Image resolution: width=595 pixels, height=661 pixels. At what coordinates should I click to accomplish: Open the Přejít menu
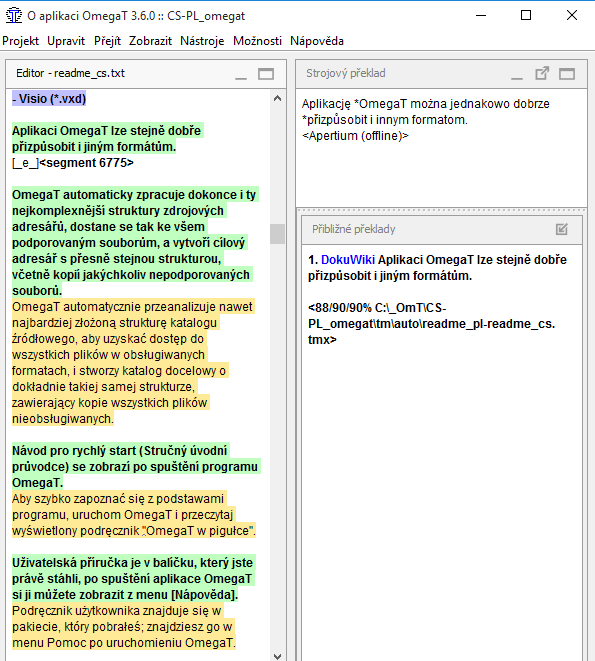pyautogui.click(x=107, y=41)
